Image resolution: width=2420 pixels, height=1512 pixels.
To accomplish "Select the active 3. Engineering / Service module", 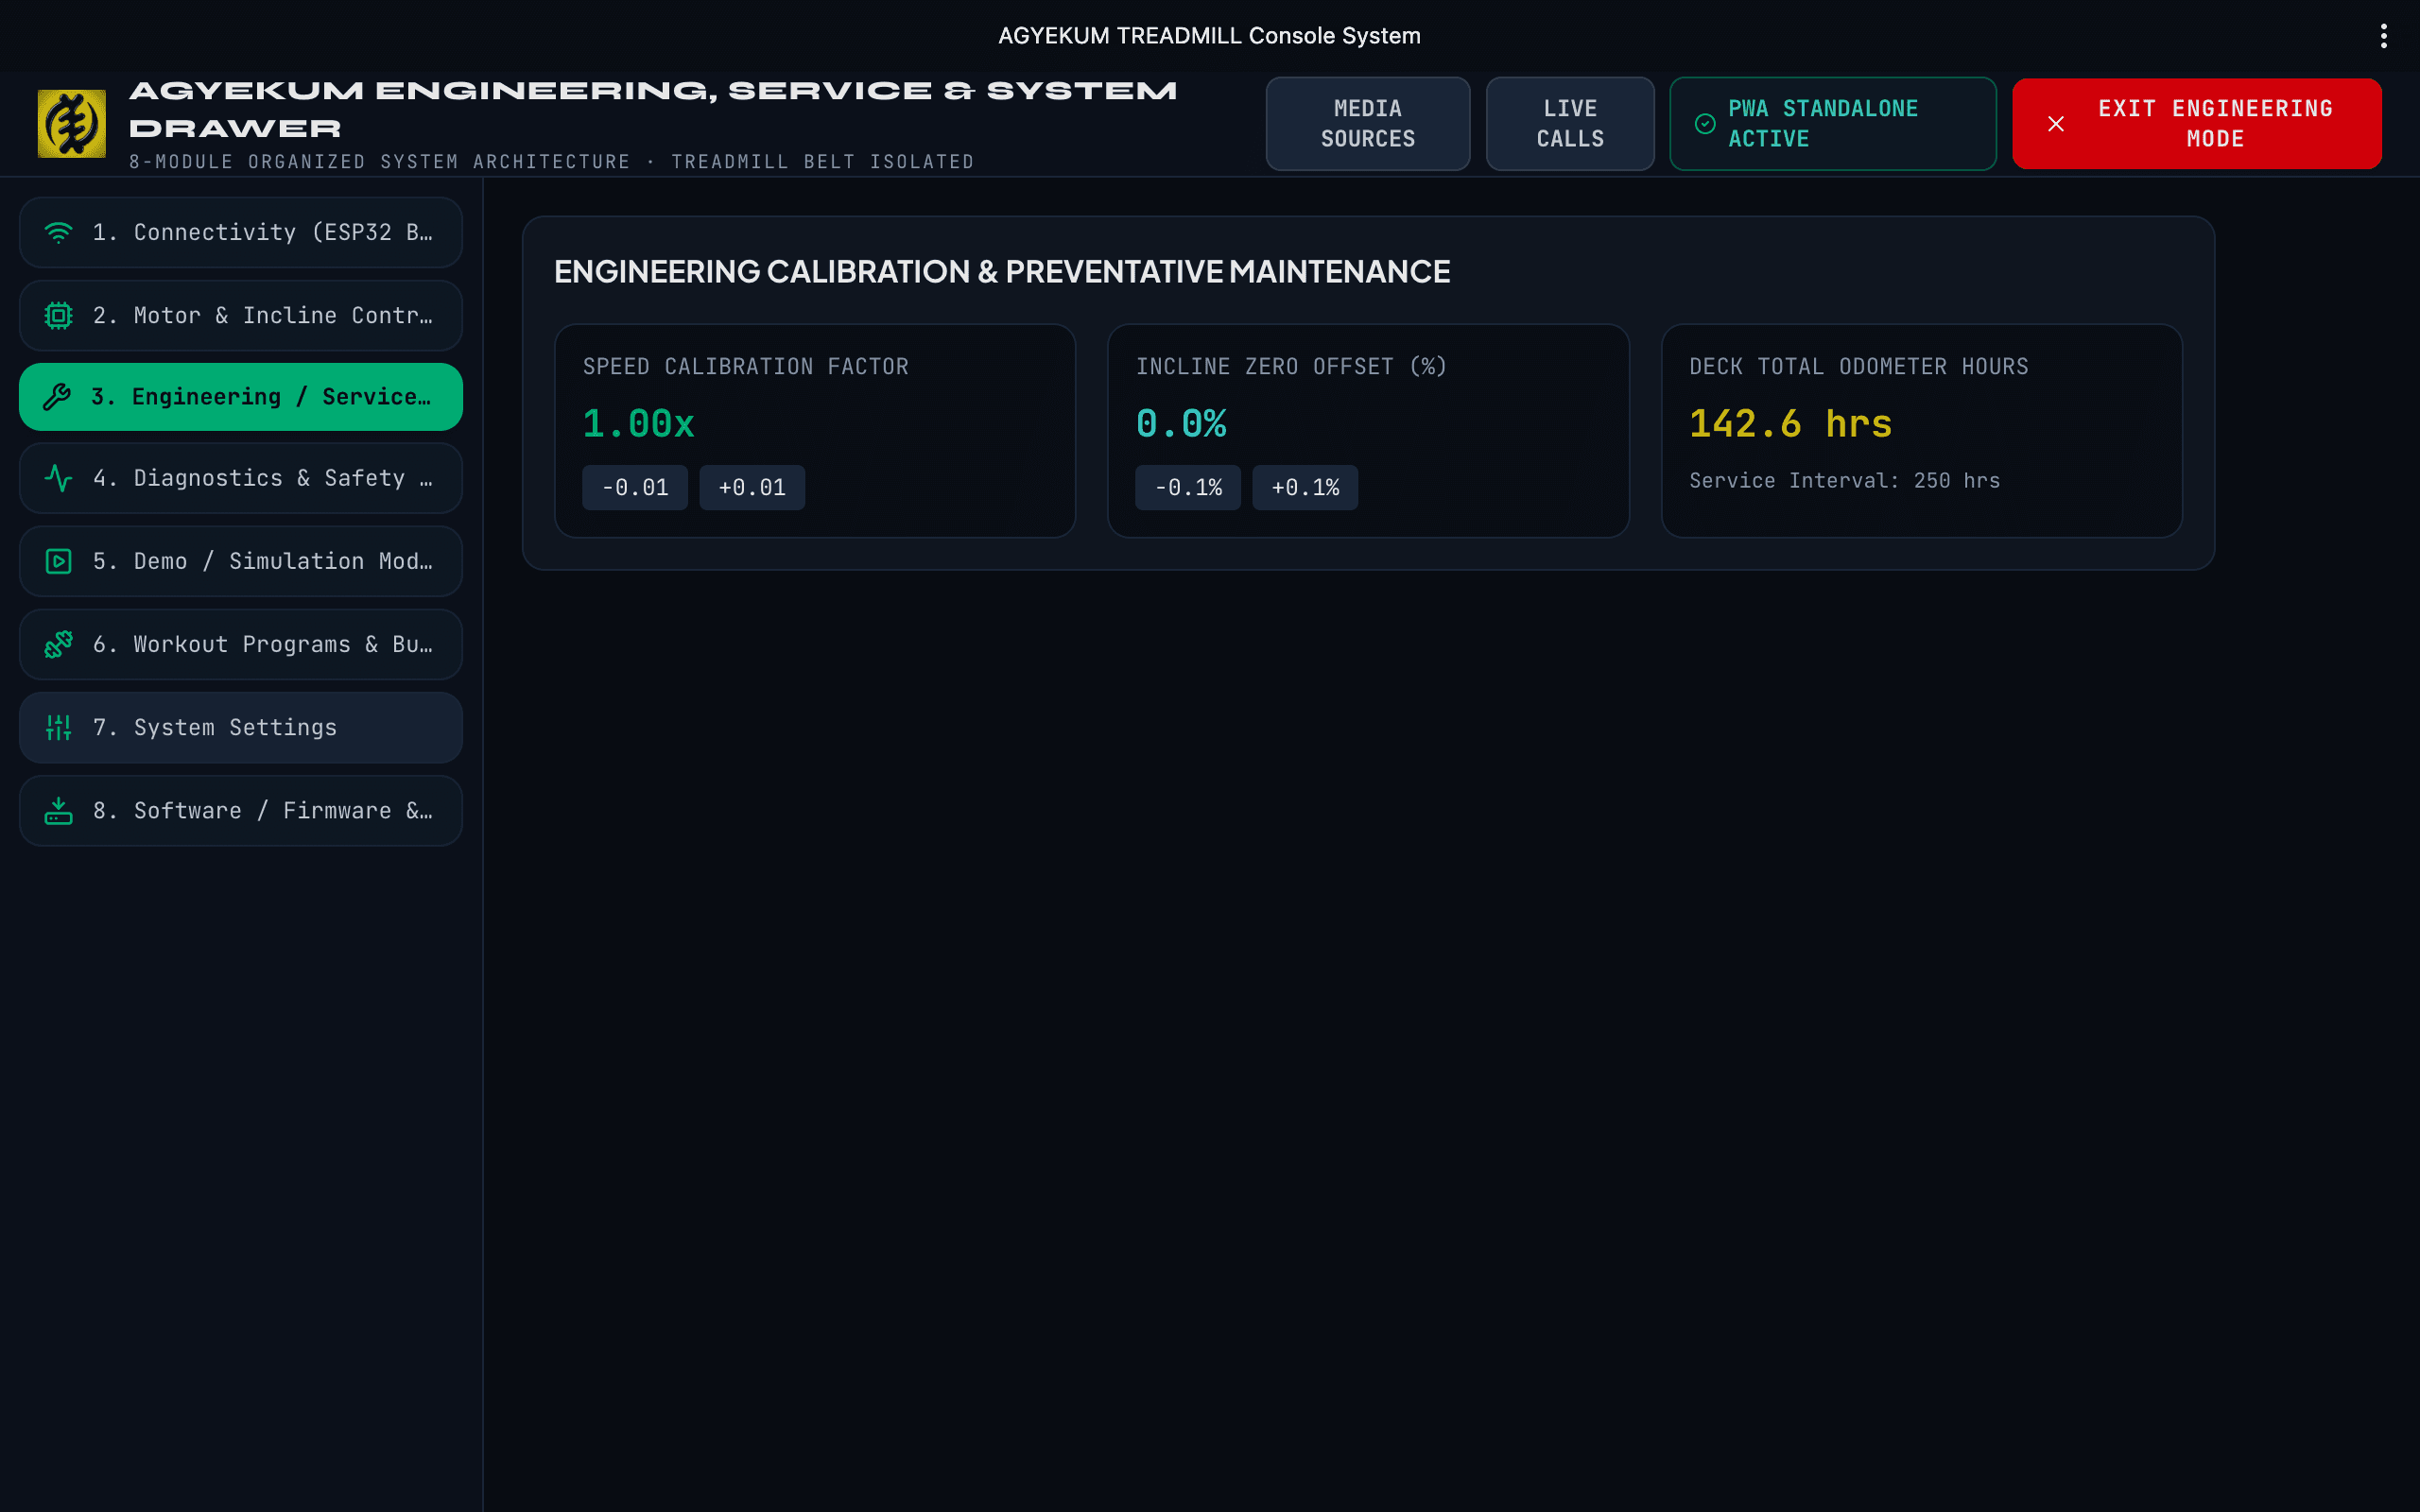I will coord(241,397).
